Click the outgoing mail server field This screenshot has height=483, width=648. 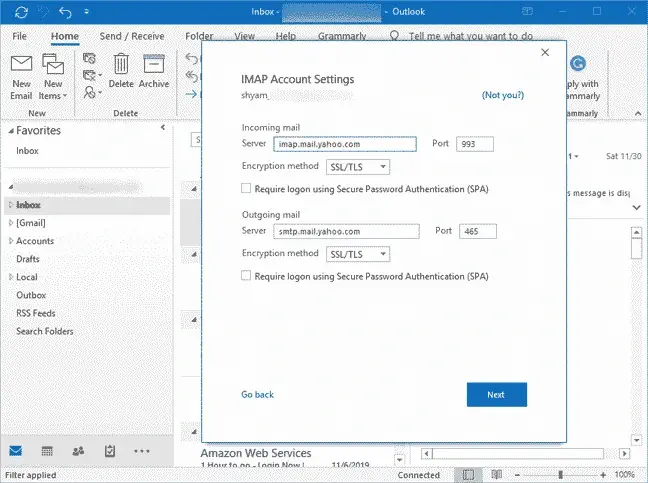tap(346, 231)
